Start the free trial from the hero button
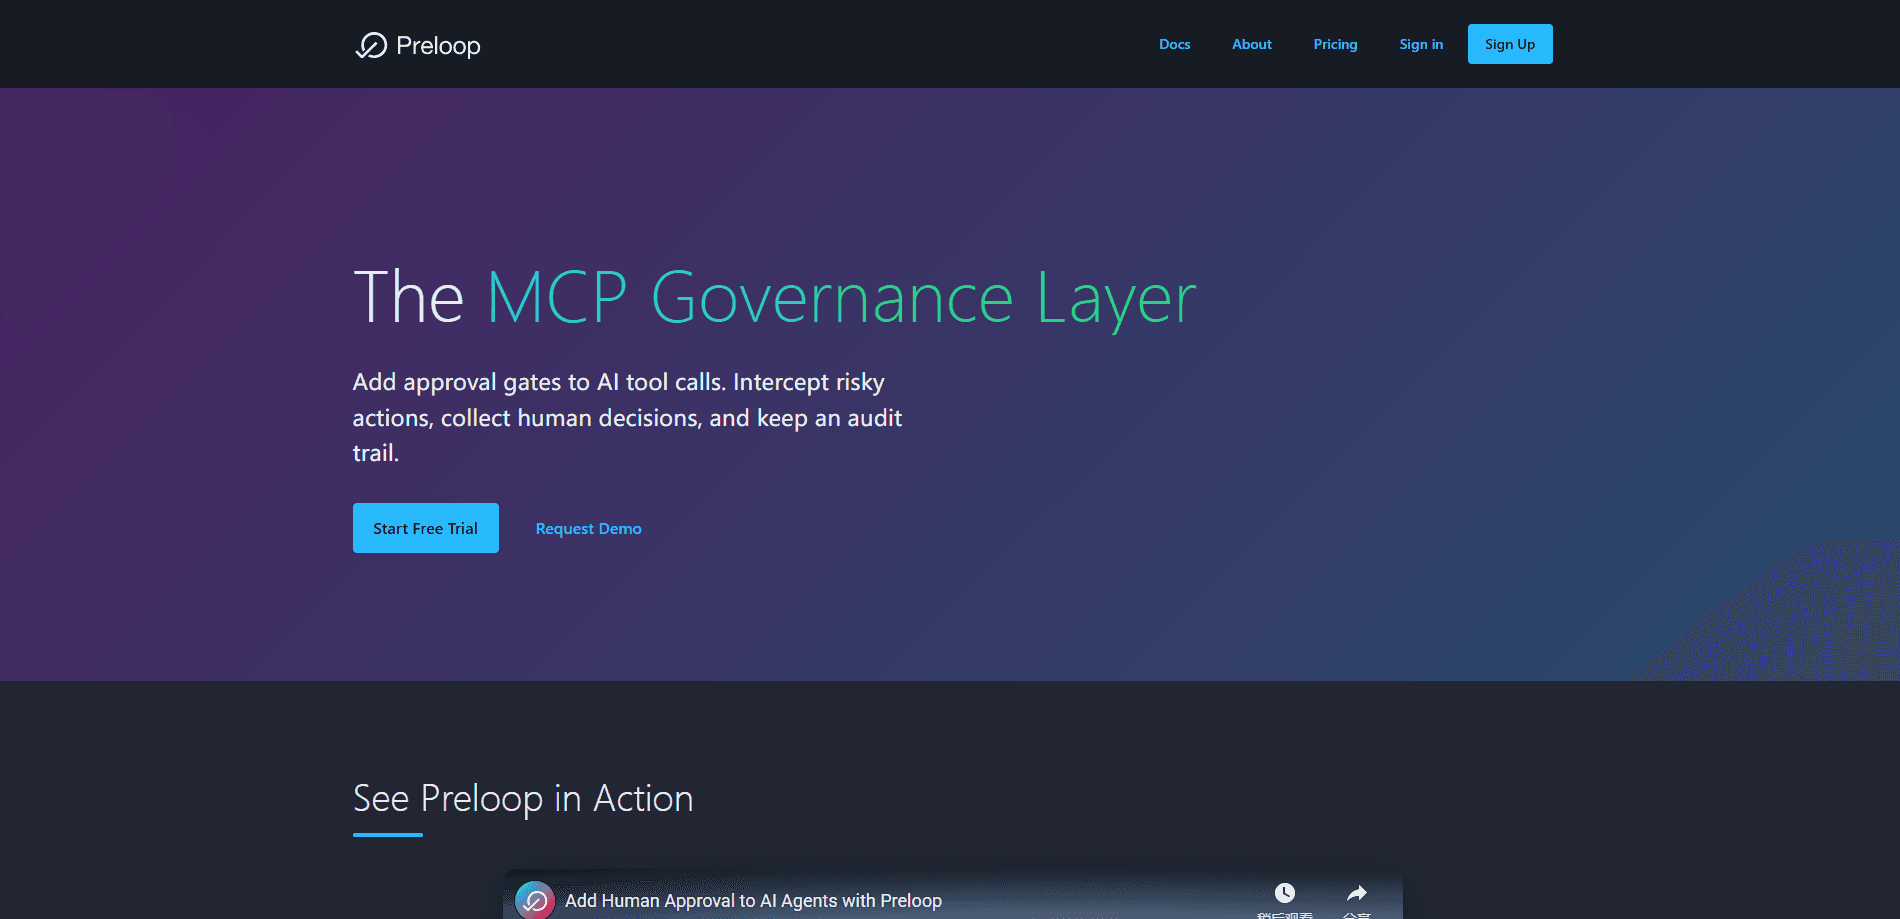Screen dimensions: 1900x919 coord(426,528)
